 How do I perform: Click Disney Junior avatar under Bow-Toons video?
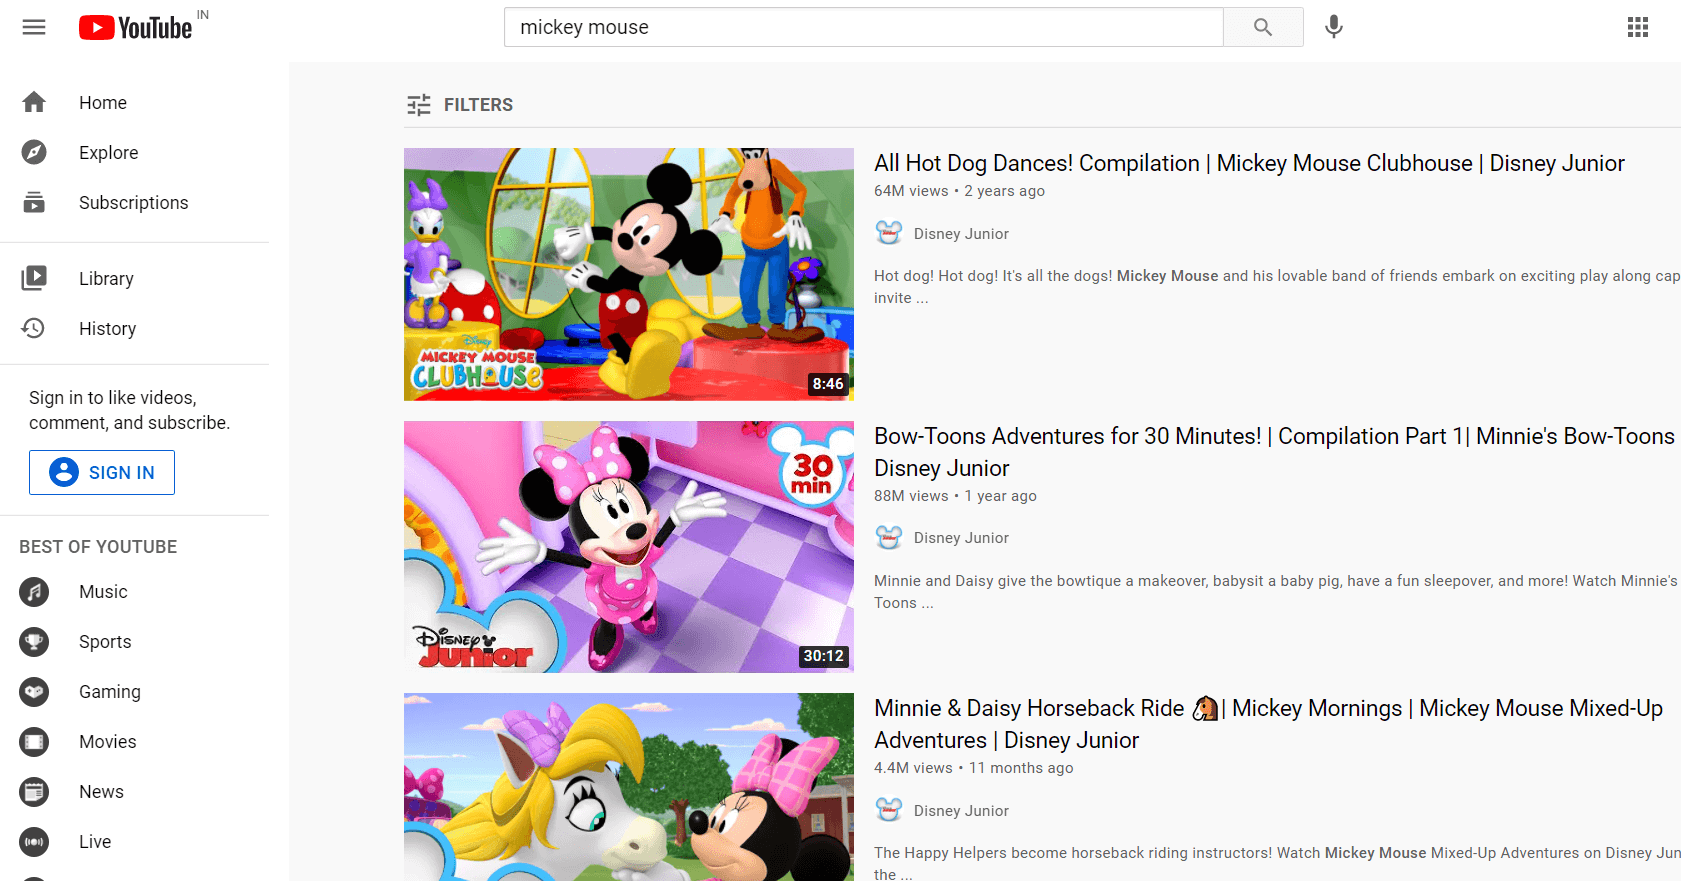click(x=888, y=537)
